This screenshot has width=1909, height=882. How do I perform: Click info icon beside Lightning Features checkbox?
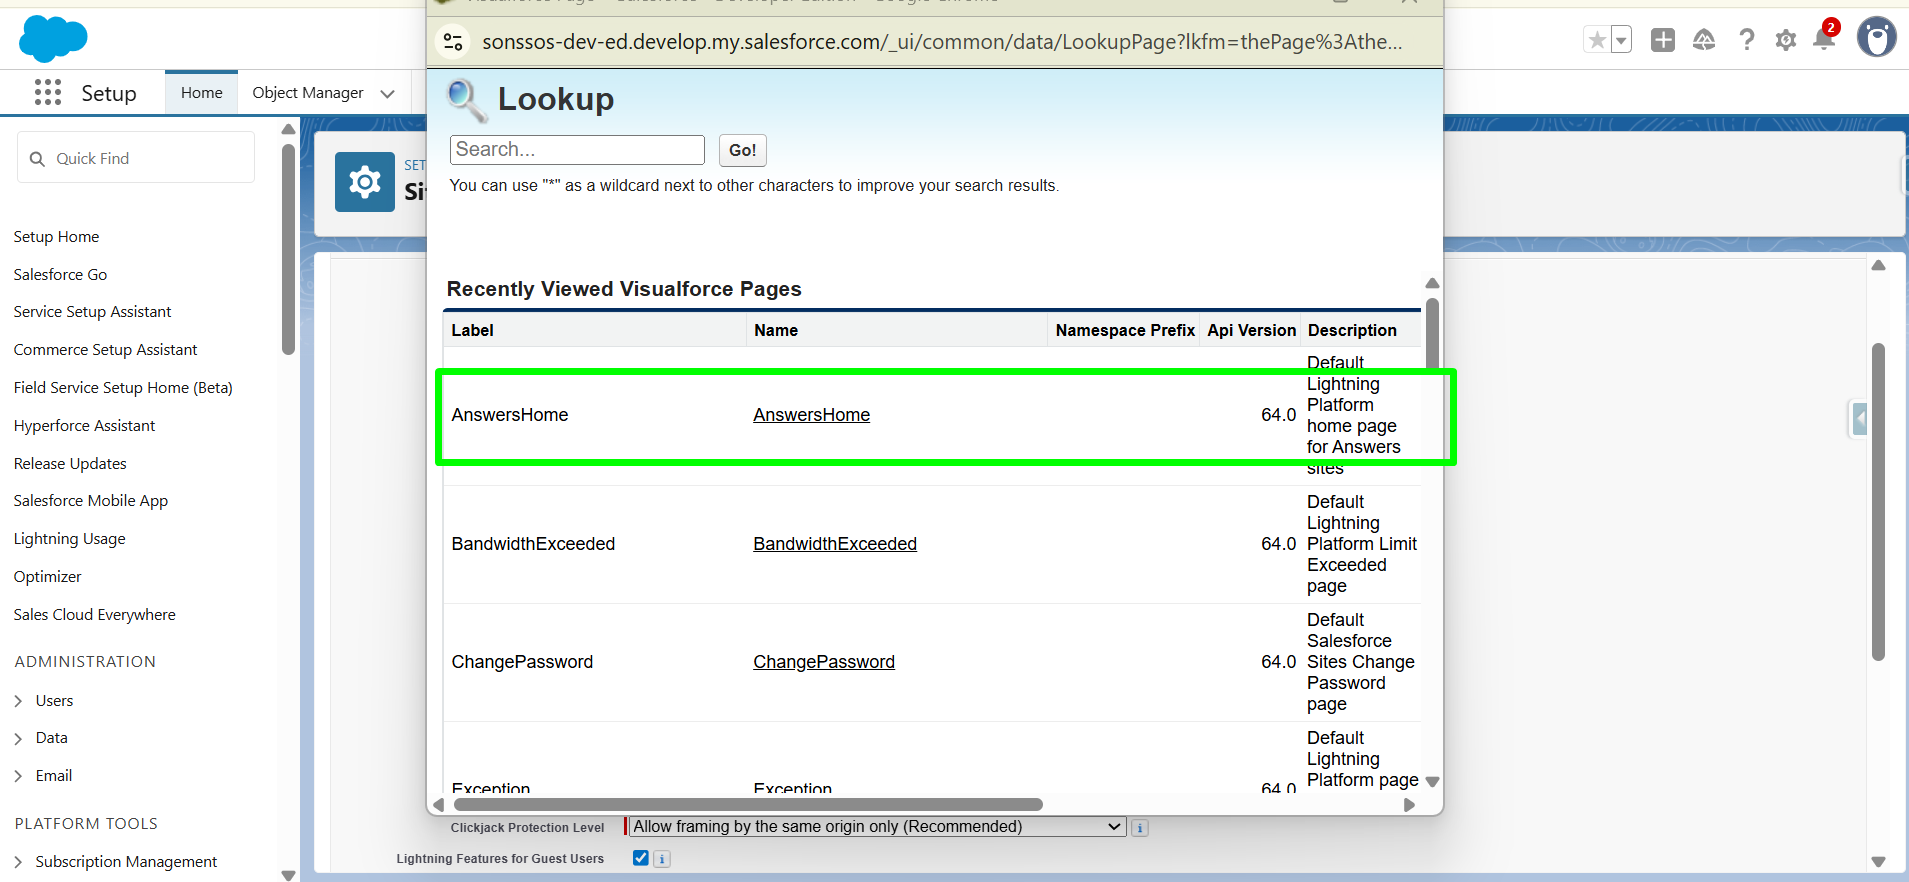click(662, 859)
